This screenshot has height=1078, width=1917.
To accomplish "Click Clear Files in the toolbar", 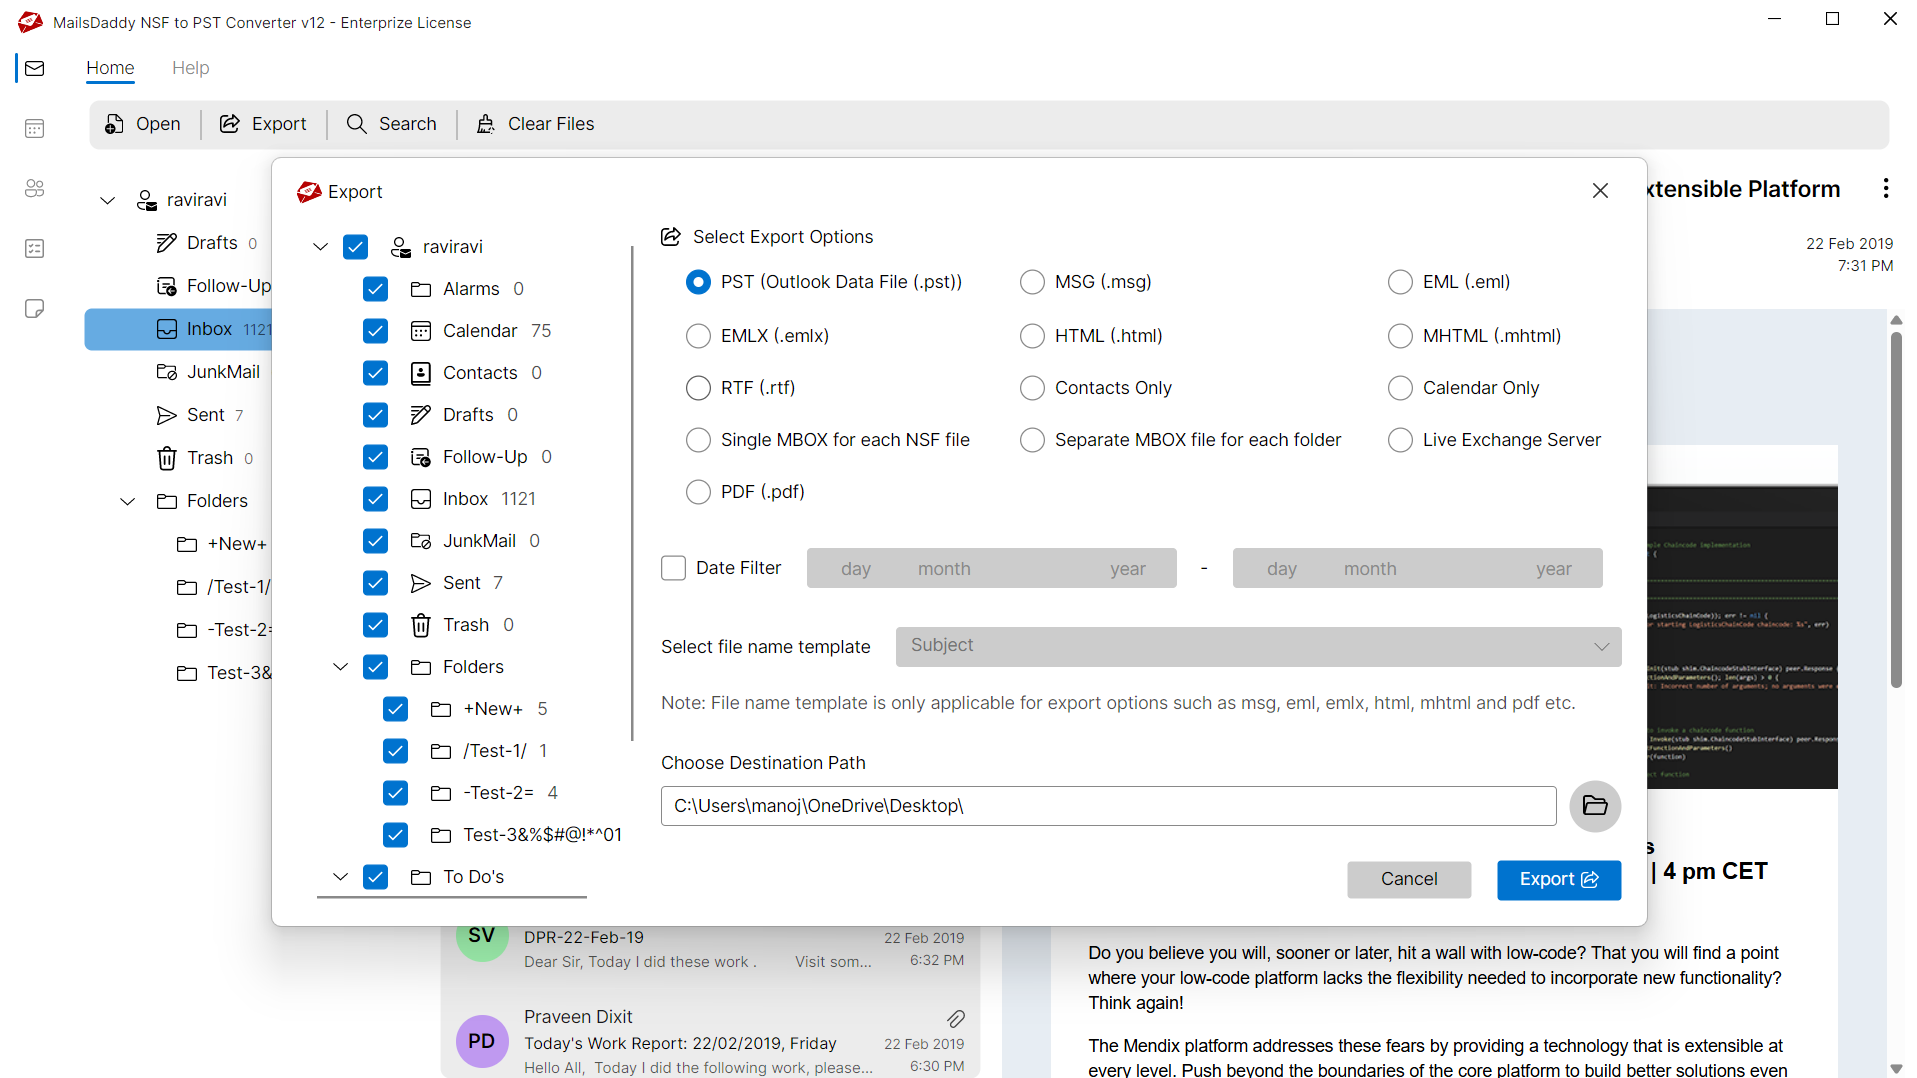I will 535,124.
